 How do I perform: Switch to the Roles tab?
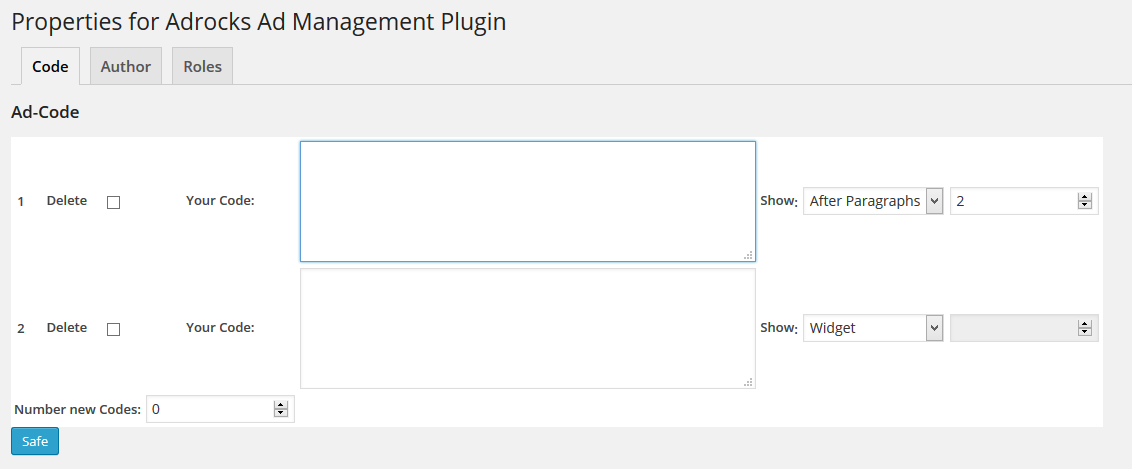[x=202, y=66]
